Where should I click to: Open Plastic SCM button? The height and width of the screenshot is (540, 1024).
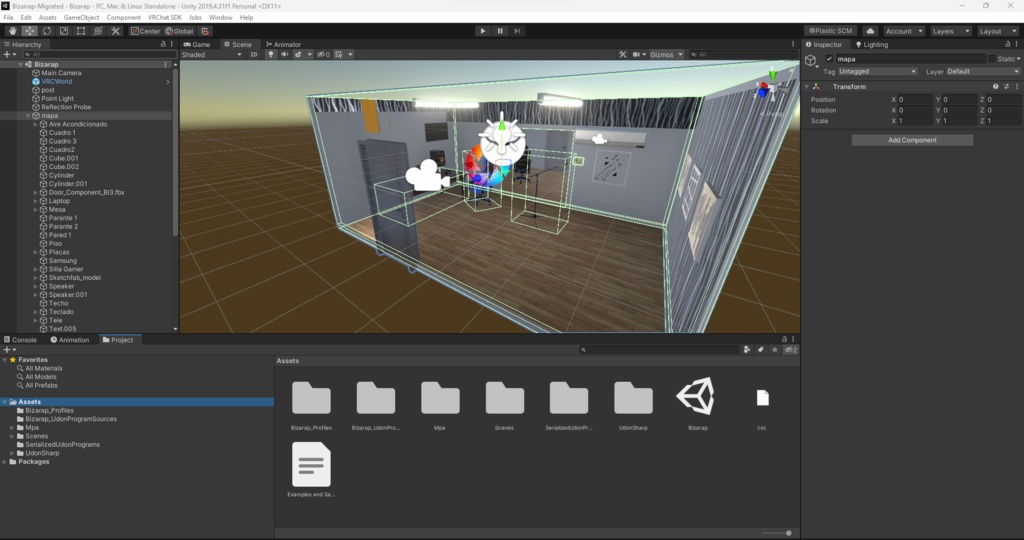(830, 31)
